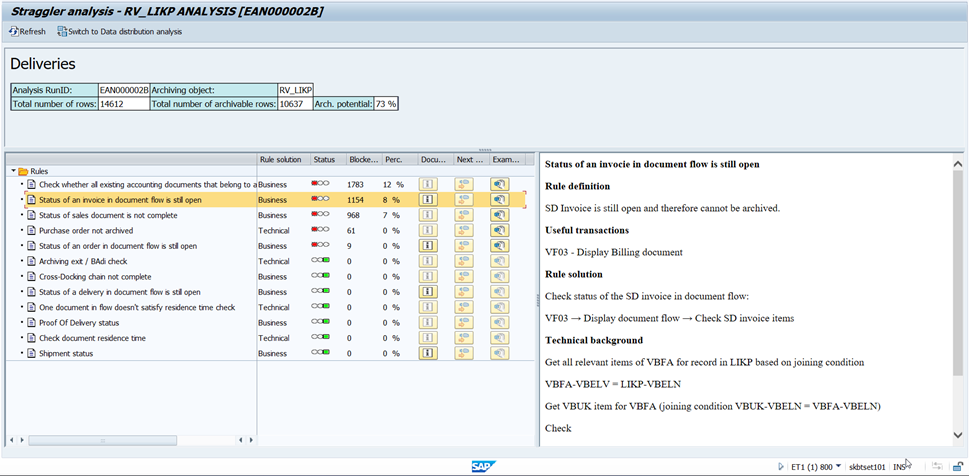Viewport: 969px width, 476px height.
Task: Click 'VF03 - Display Billing document' text
Action: tap(614, 252)
